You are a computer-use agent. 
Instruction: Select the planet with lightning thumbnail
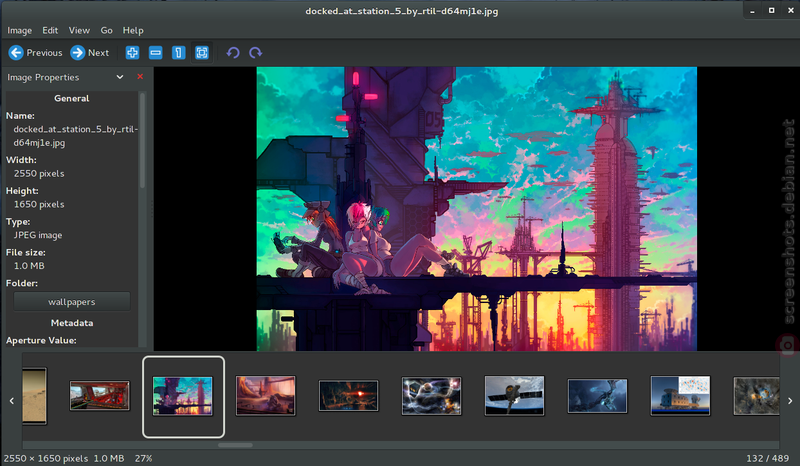[432, 396]
